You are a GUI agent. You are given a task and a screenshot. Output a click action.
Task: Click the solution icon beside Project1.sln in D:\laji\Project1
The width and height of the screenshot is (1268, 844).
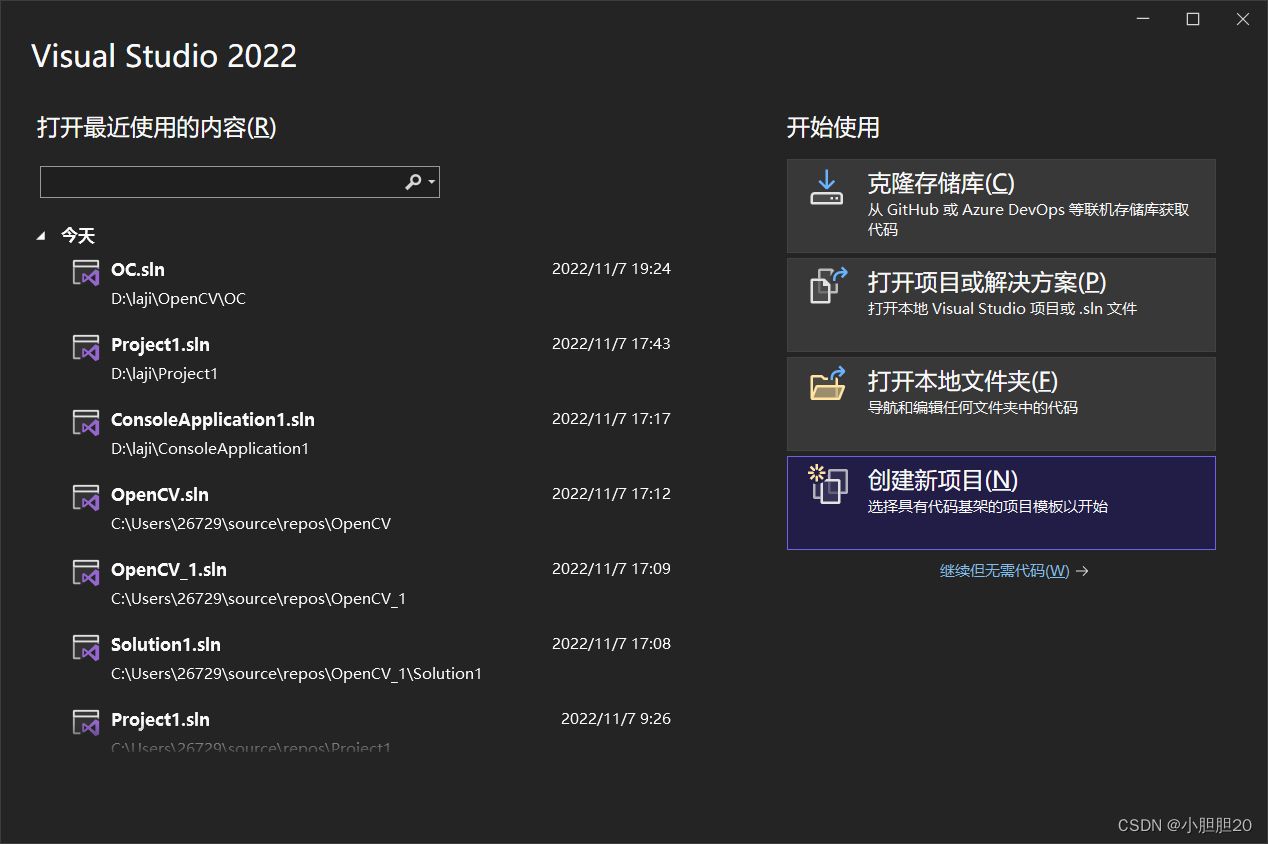[x=86, y=347]
